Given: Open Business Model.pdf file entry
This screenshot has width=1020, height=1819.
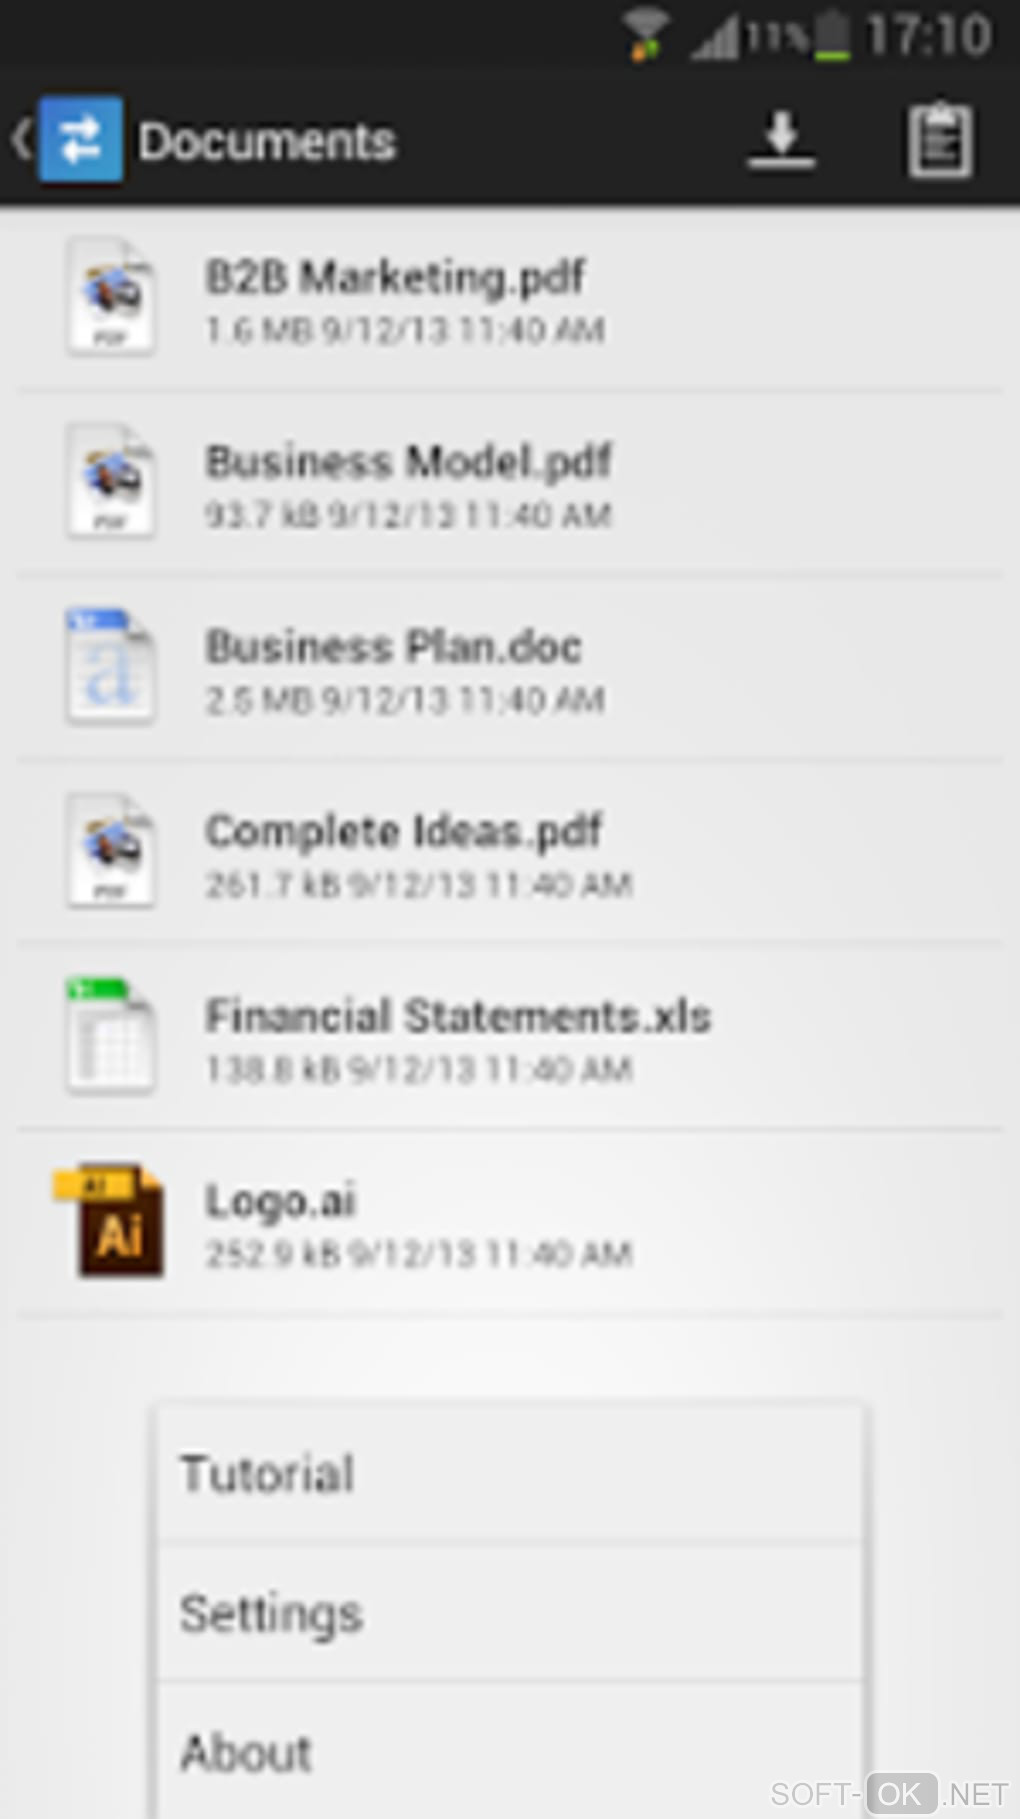Looking at the screenshot, I should tap(510, 484).
